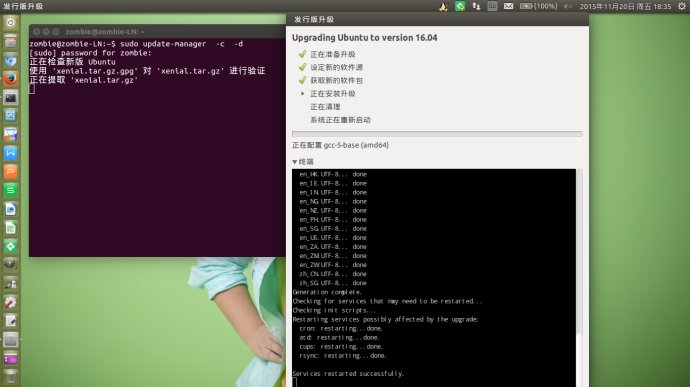This screenshot has height=387, width=690.
Task: Click the 正在清理 pending step
Action: point(325,107)
